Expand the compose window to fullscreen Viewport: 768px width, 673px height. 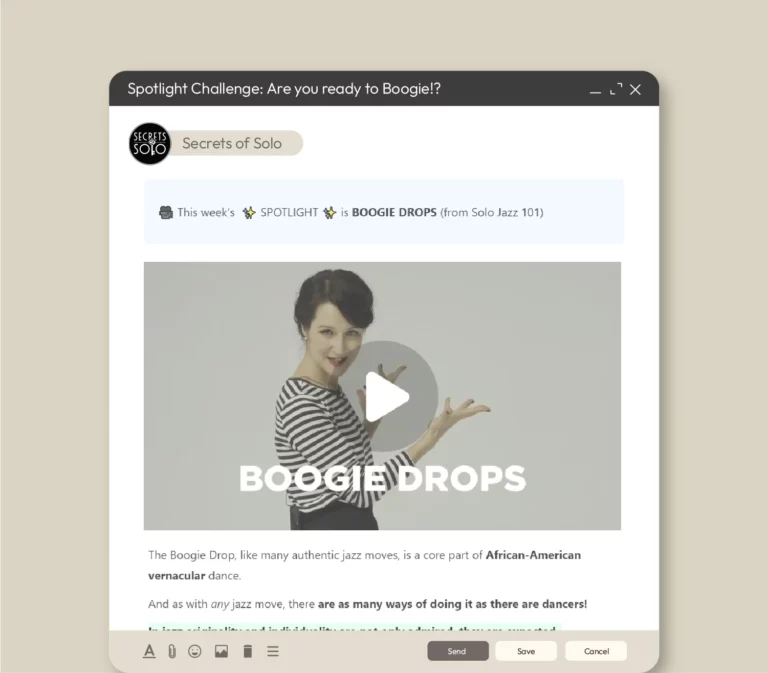tap(616, 89)
